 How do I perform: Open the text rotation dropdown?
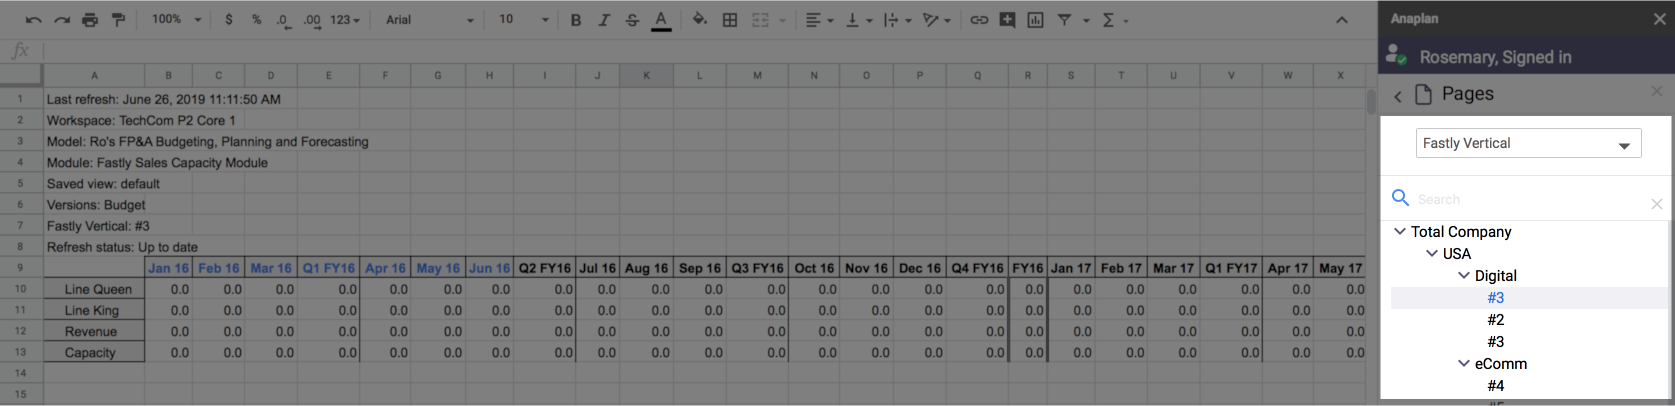pos(936,20)
